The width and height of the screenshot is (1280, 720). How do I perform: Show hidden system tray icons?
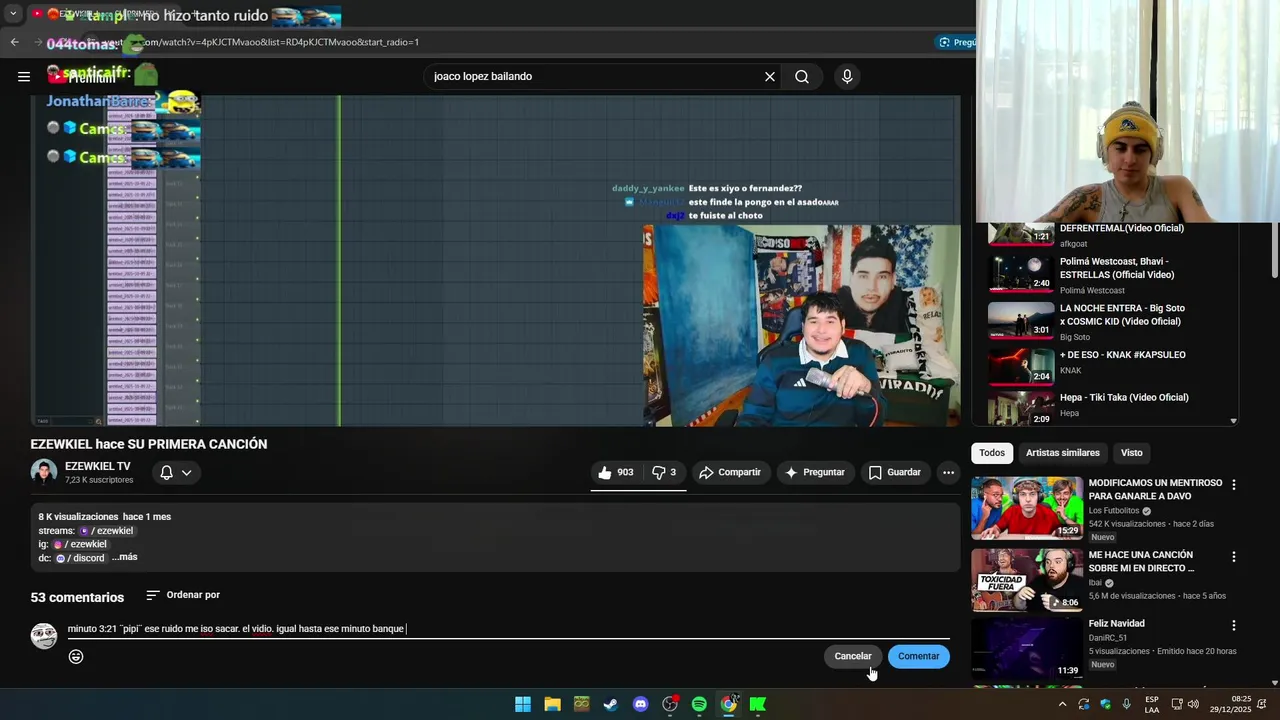[1062, 704]
